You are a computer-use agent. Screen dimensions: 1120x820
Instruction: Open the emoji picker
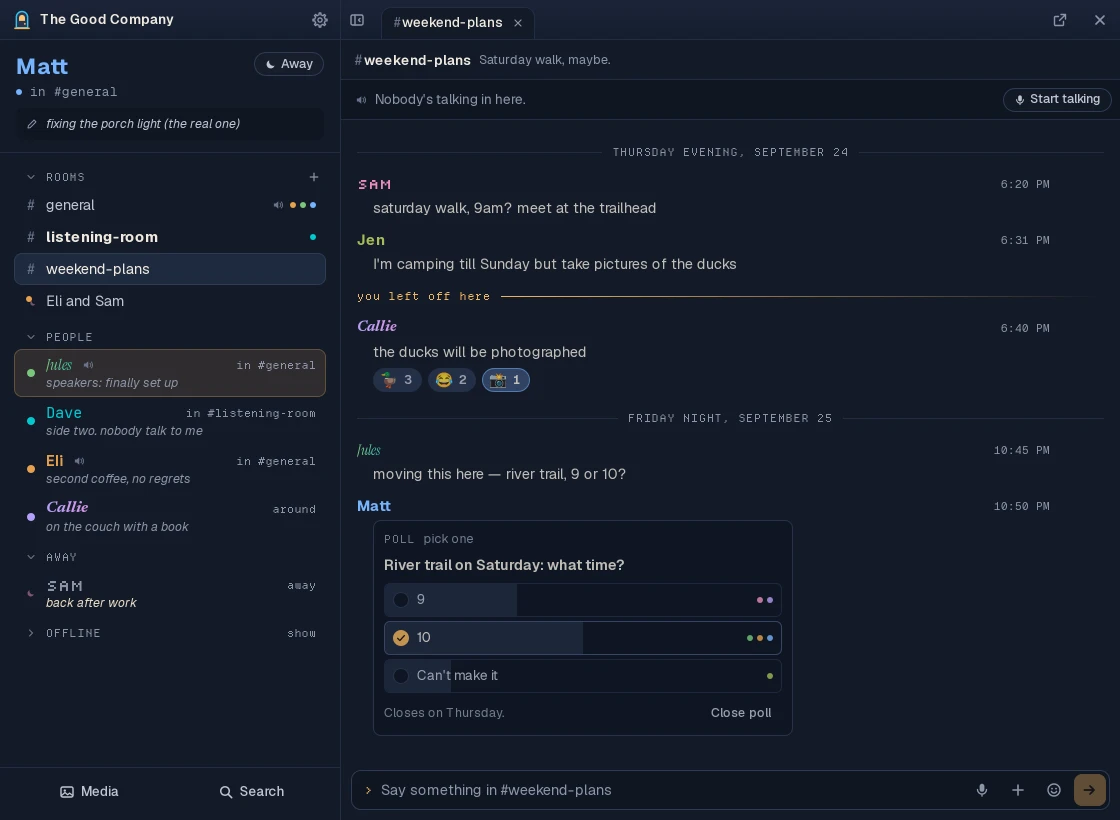1054,790
